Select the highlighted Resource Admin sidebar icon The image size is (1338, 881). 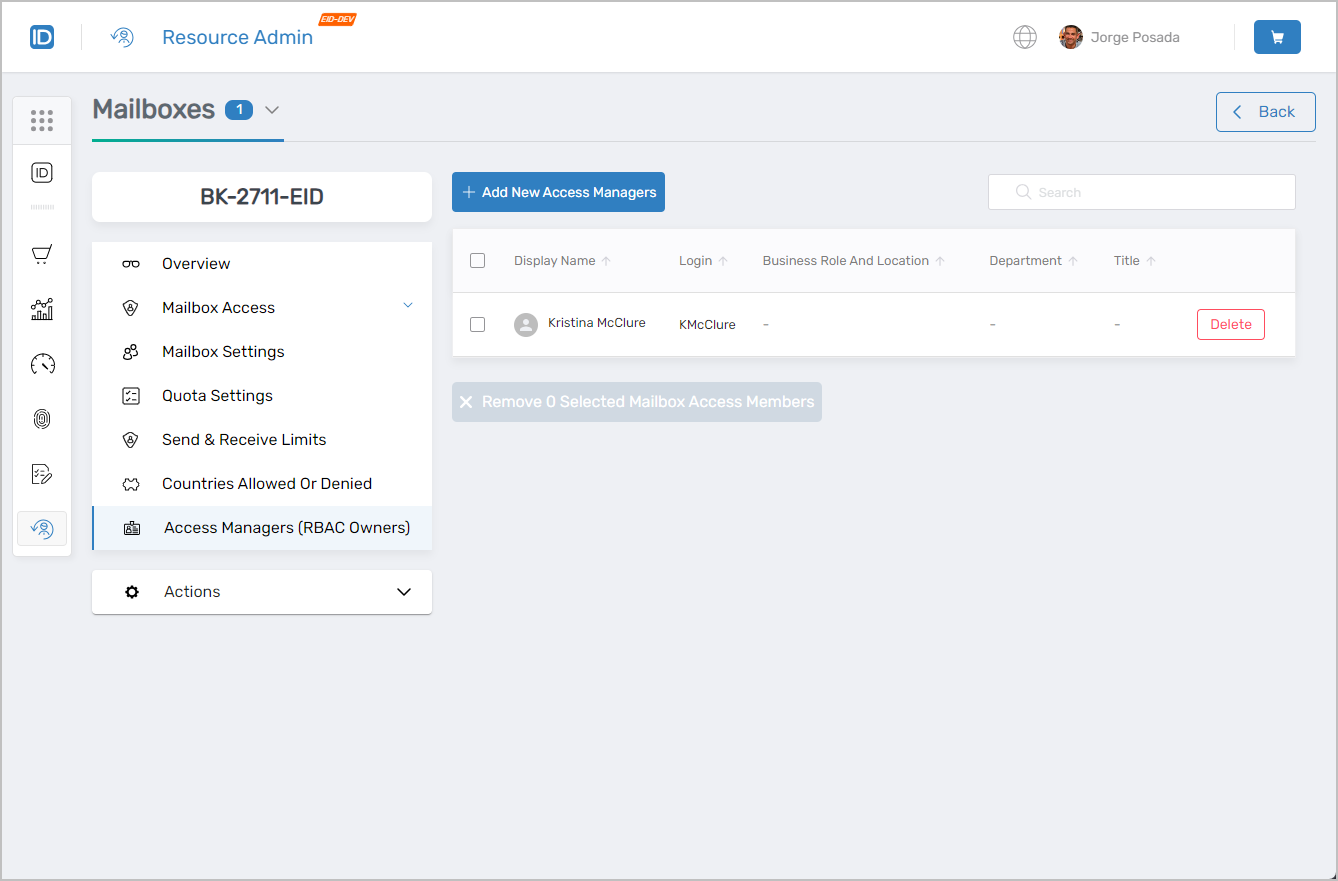pos(41,528)
